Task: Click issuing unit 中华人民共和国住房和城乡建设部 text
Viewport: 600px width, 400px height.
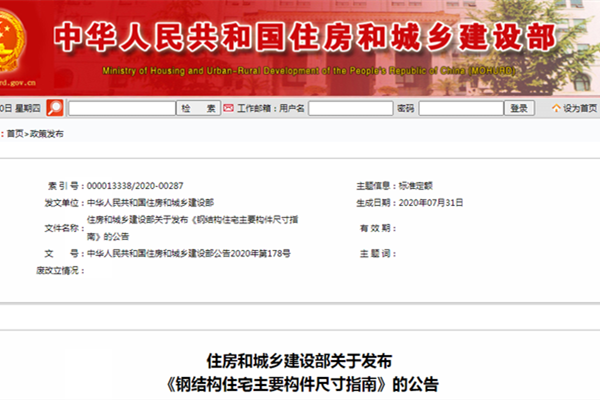Action: (150, 202)
